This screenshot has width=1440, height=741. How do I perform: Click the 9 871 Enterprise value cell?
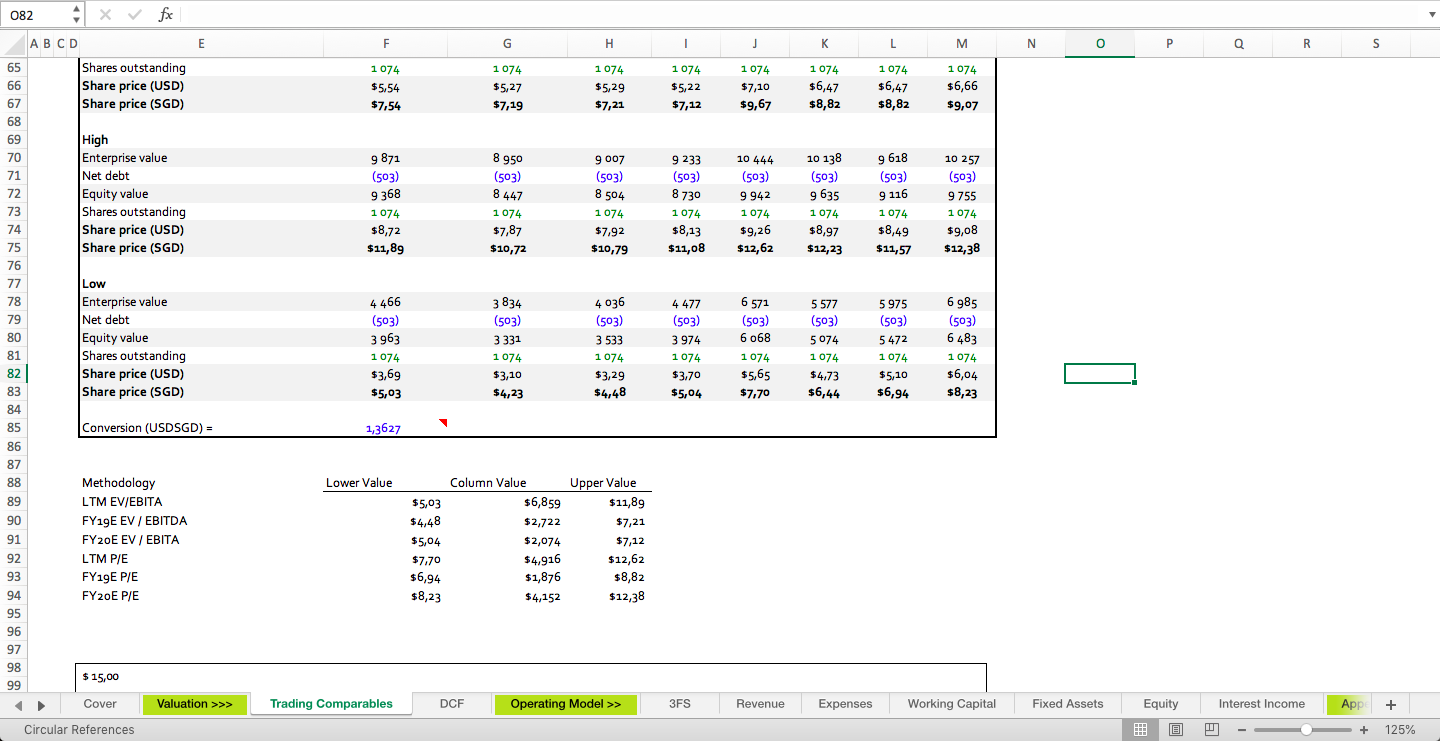386,159
